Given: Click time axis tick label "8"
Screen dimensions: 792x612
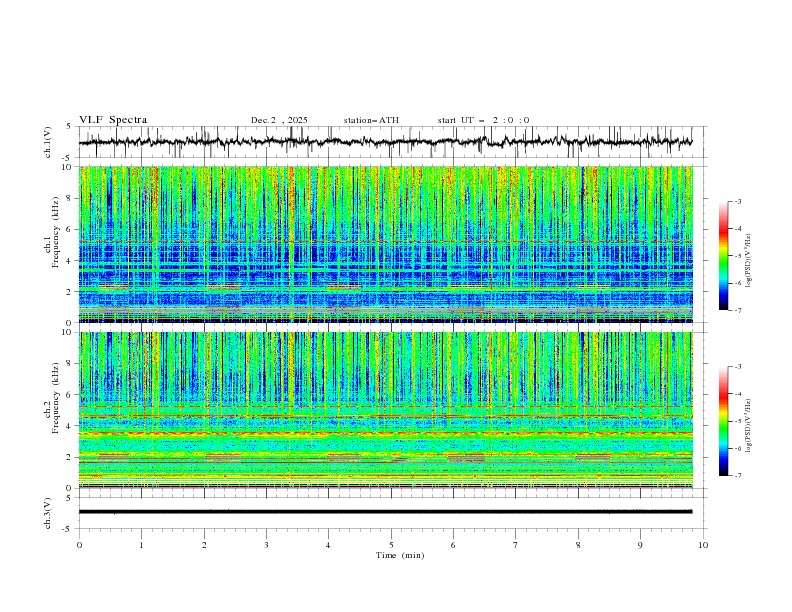Looking at the screenshot, I should coord(578,545).
